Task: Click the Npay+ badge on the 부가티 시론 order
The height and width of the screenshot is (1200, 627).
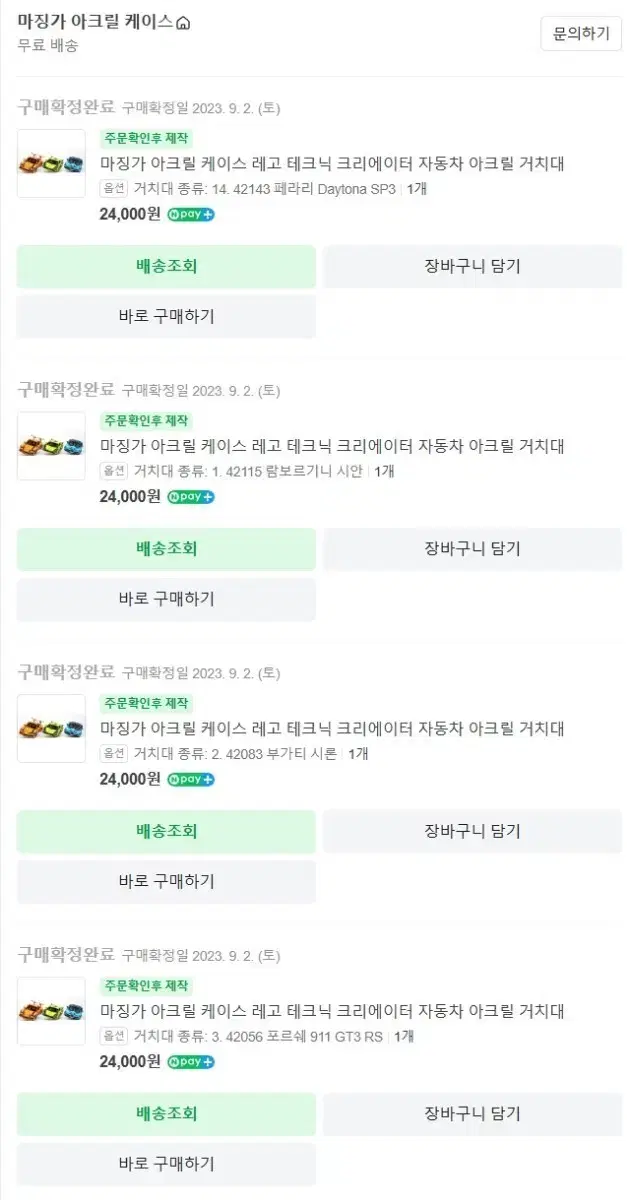Action: click(190, 779)
